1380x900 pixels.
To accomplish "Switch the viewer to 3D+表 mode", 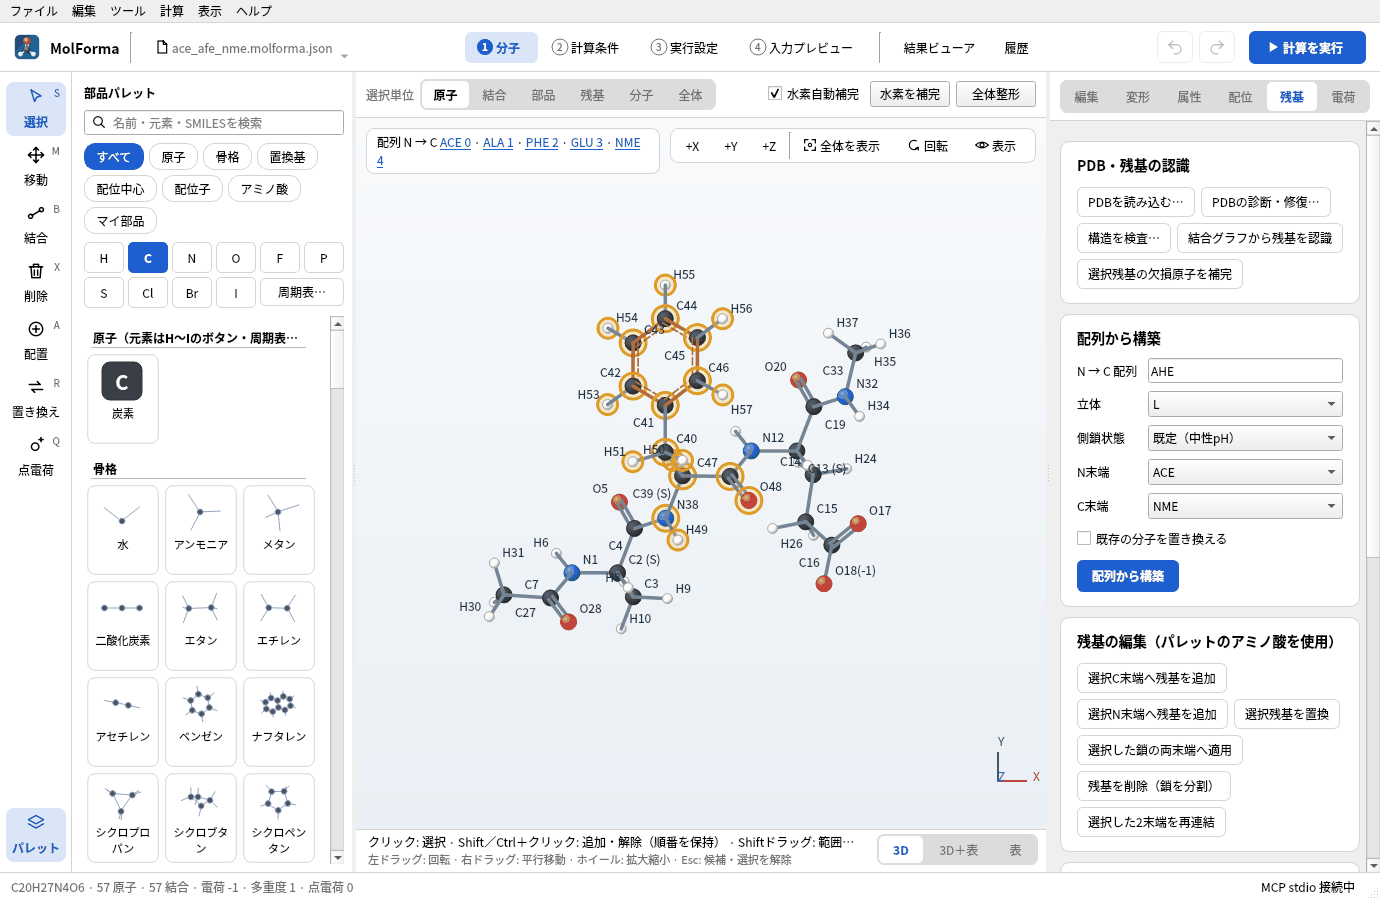I will [958, 850].
